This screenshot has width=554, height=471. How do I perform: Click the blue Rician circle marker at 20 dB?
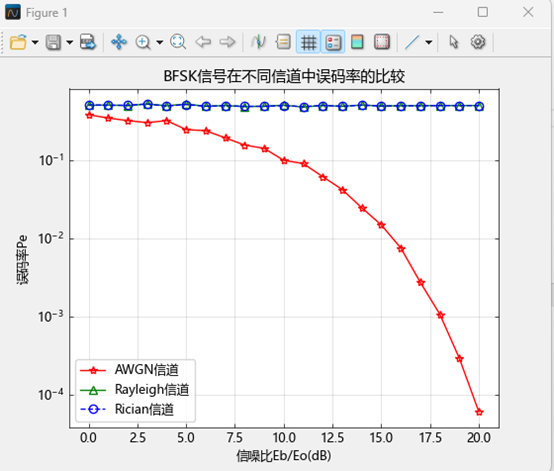point(479,106)
